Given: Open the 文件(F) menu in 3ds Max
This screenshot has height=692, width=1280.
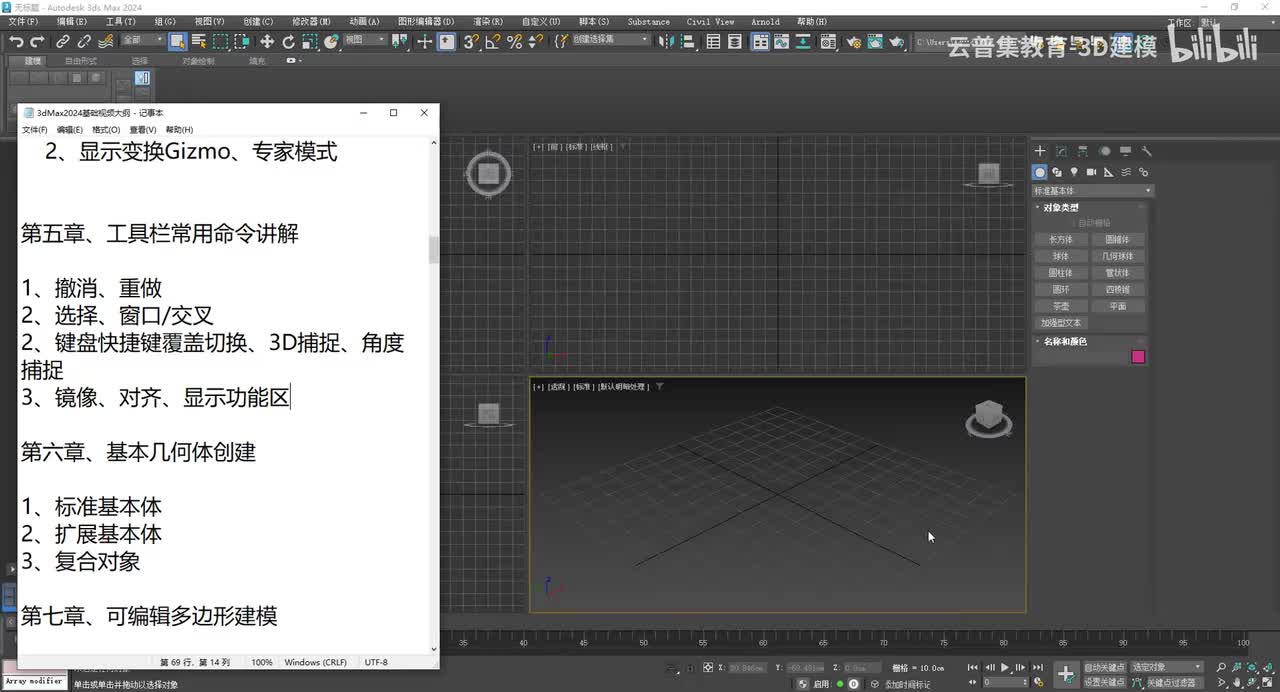Looking at the screenshot, I should click(x=23, y=22).
